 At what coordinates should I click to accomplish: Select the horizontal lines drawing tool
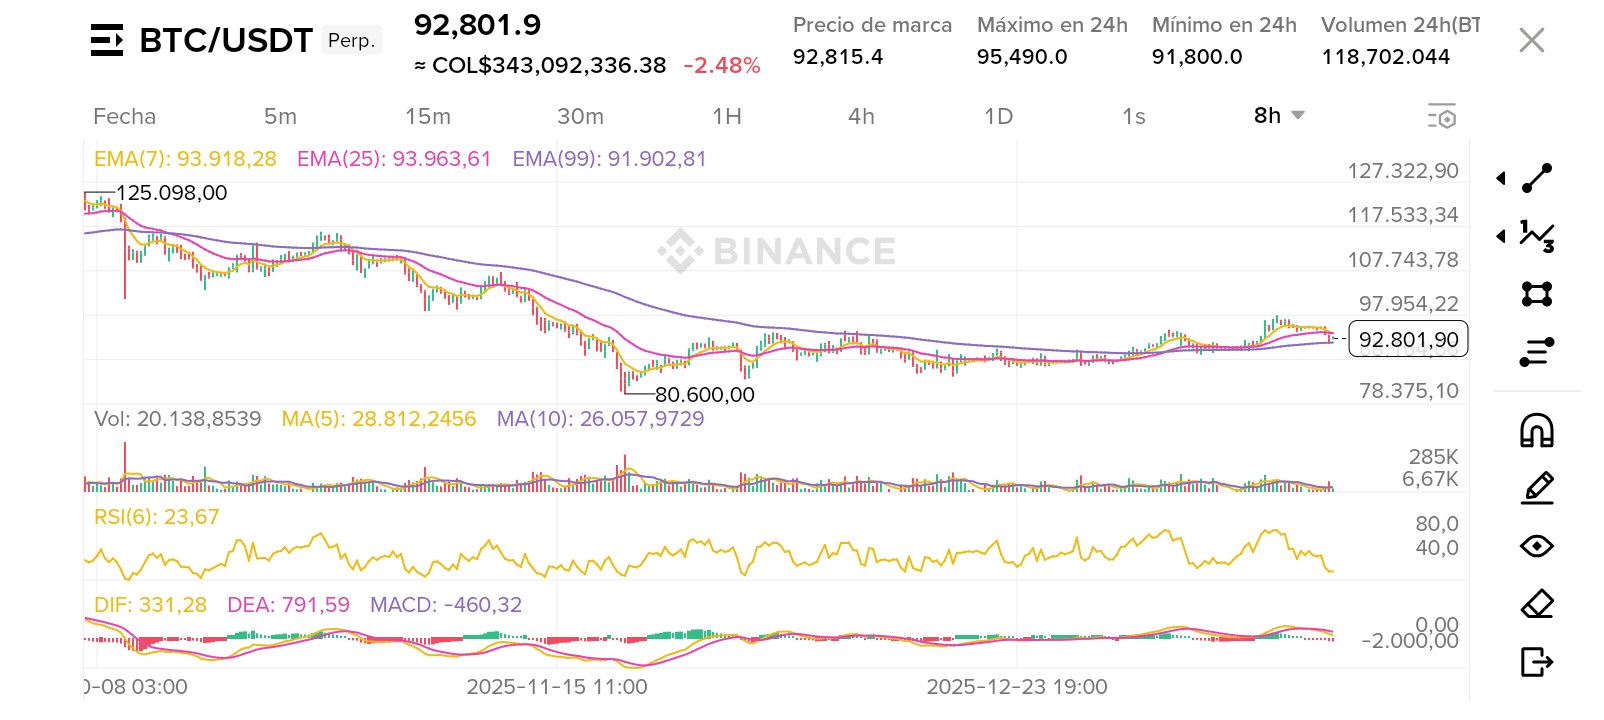tap(1537, 352)
